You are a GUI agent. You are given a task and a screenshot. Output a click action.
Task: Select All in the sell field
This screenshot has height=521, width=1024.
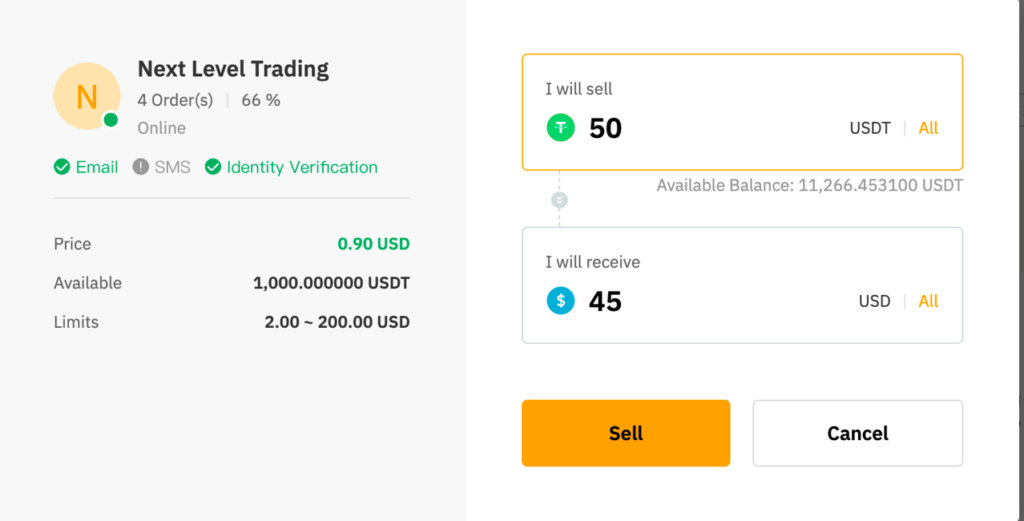coord(928,128)
